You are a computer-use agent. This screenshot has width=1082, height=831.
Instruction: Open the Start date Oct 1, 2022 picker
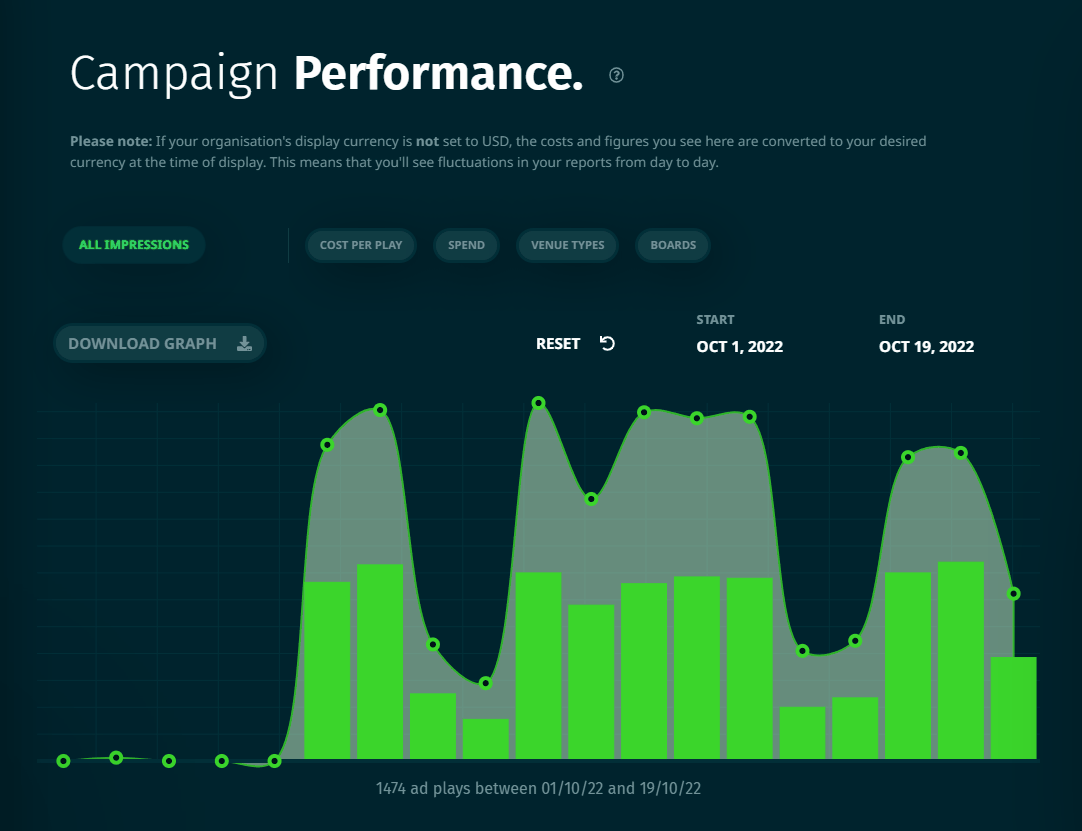[740, 346]
